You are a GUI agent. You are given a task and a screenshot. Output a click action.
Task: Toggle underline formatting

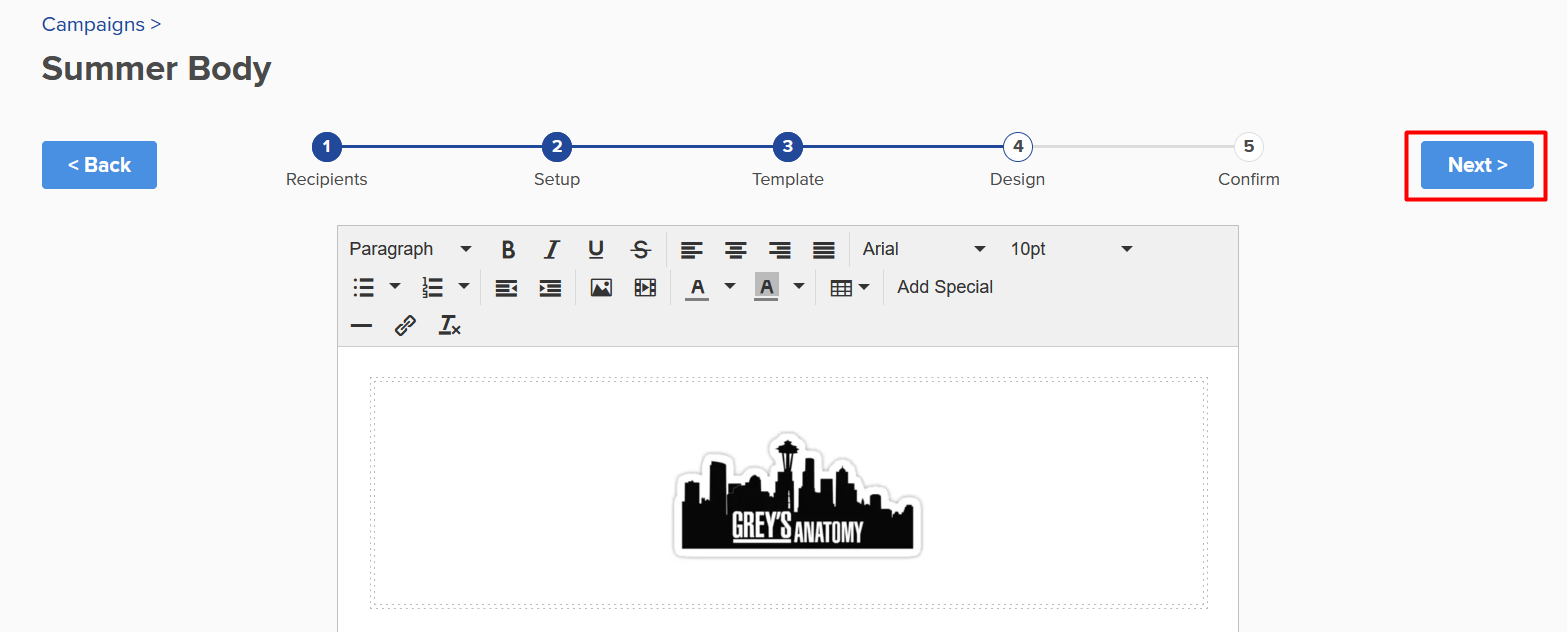(596, 249)
